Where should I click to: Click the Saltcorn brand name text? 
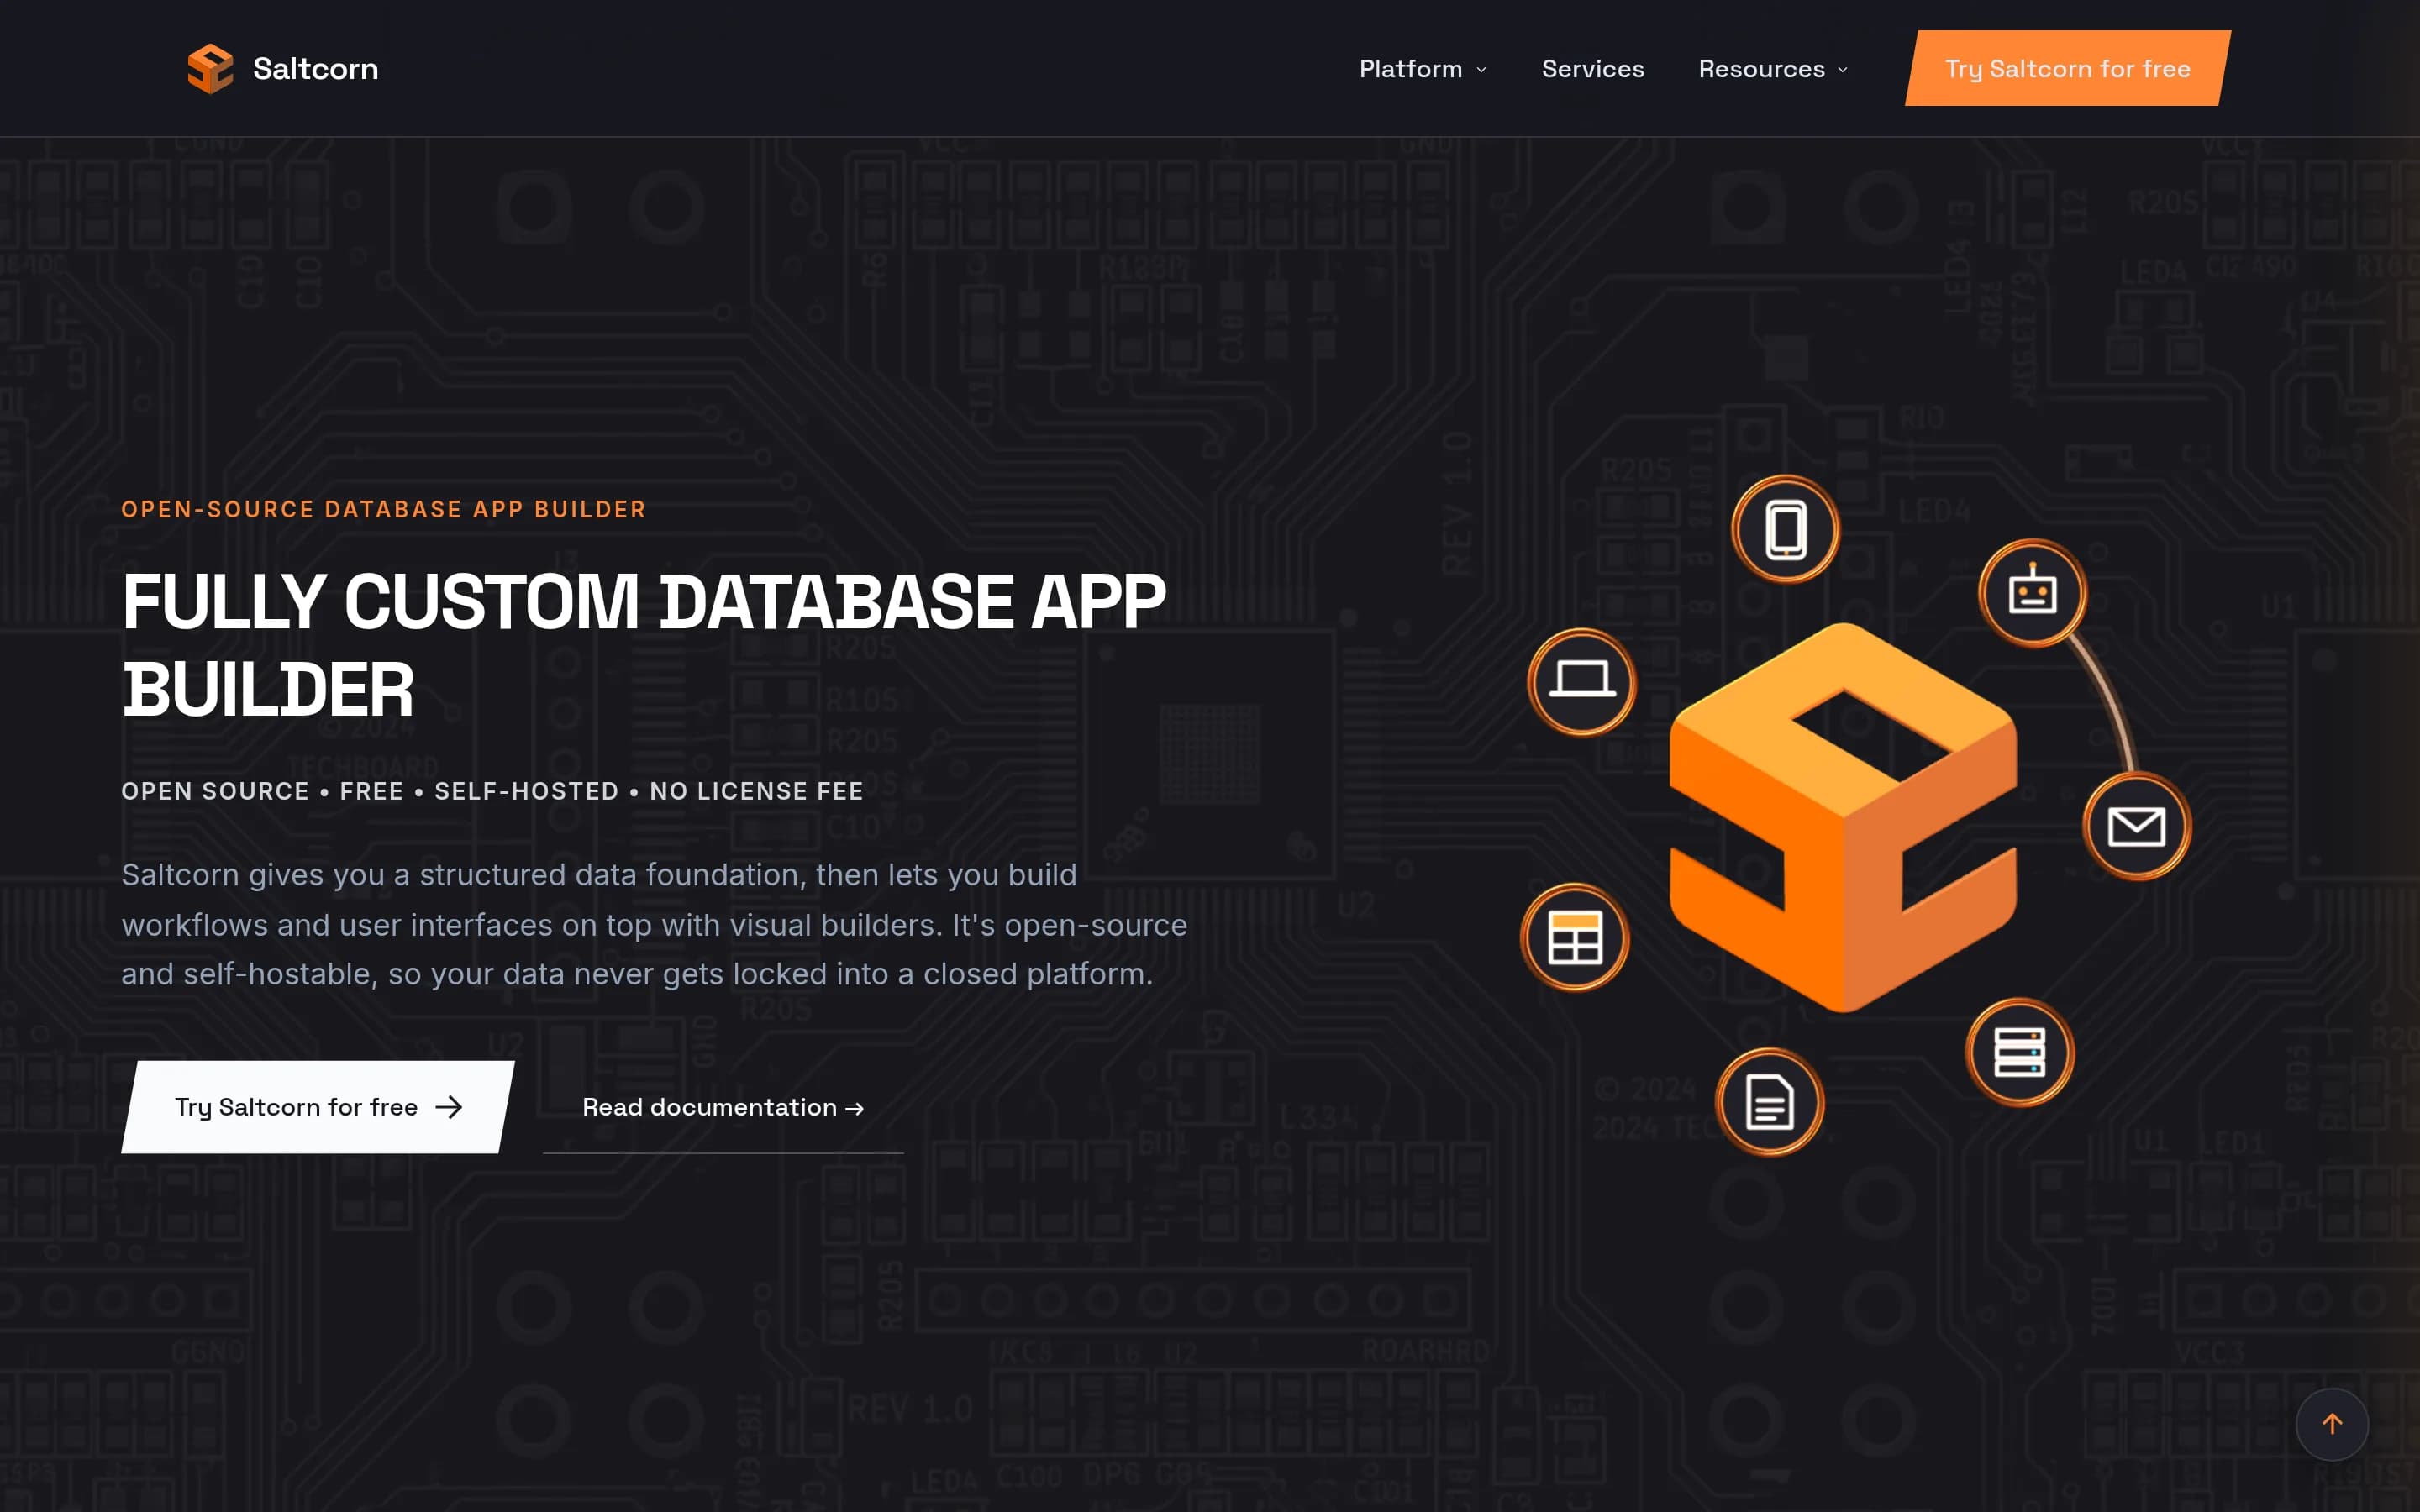(315, 68)
